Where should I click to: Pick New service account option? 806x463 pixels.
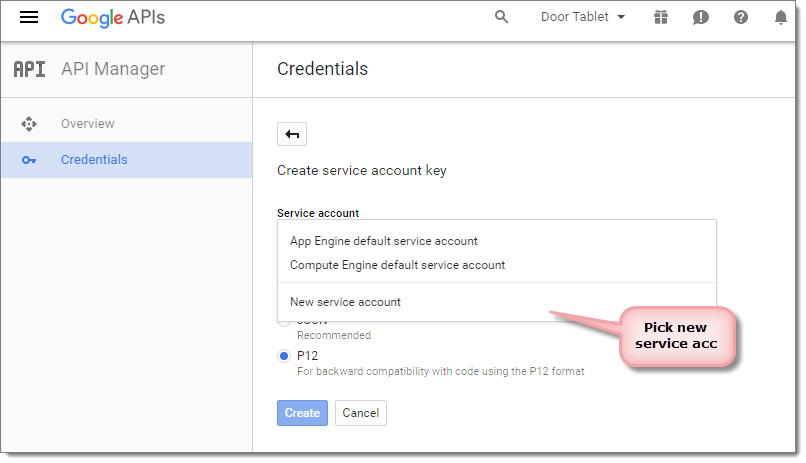(345, 302)
